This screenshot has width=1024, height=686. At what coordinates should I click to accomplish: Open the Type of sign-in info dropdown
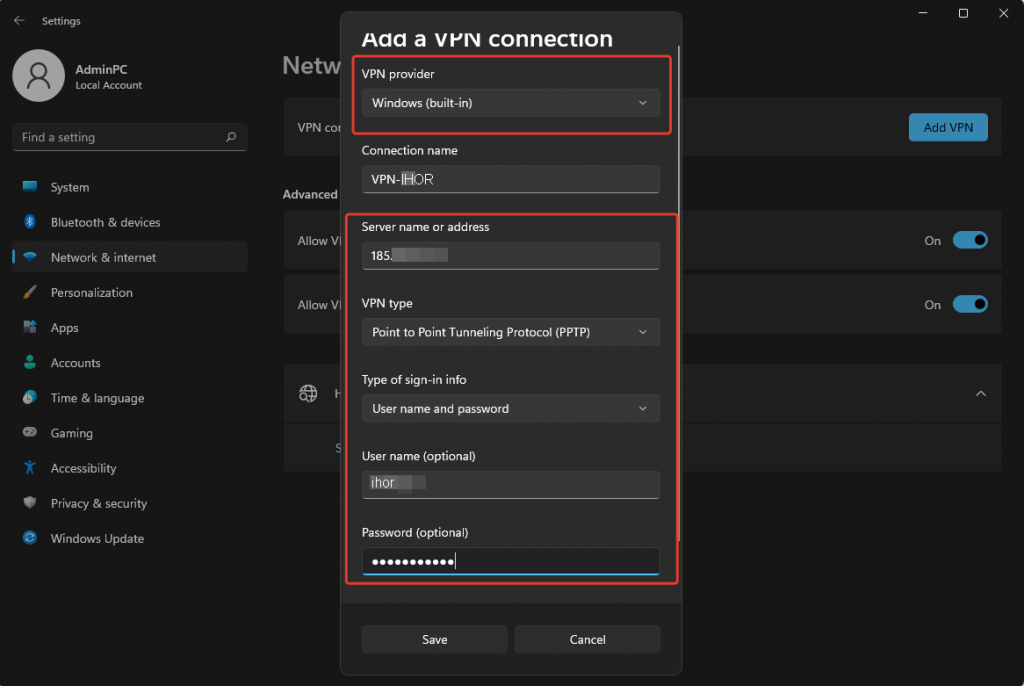coord(511,408)
